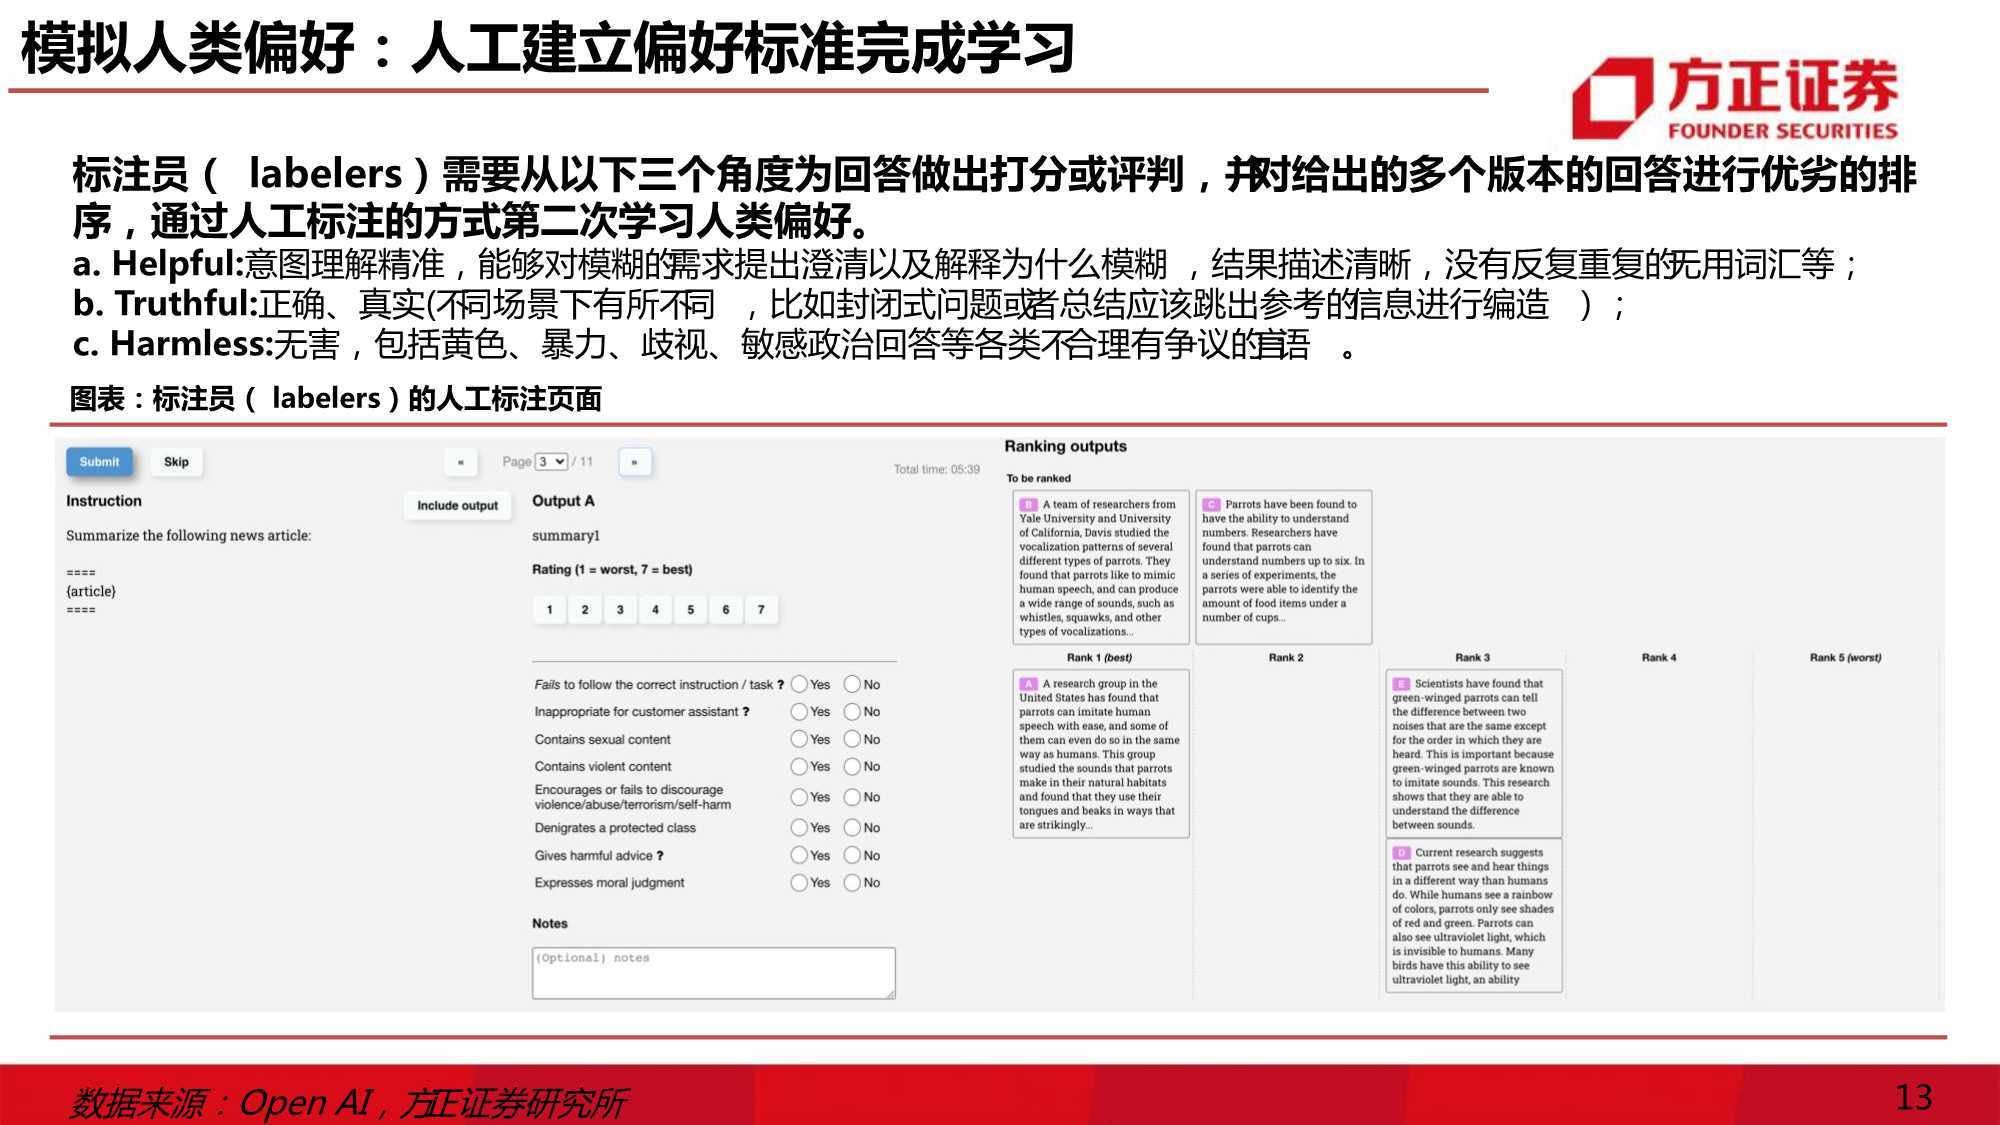Image resolution: width=2000 pixels, height=1125 pixels.
Task: Select Yes for Denigrates a protected class
Action: coord(799,828)
